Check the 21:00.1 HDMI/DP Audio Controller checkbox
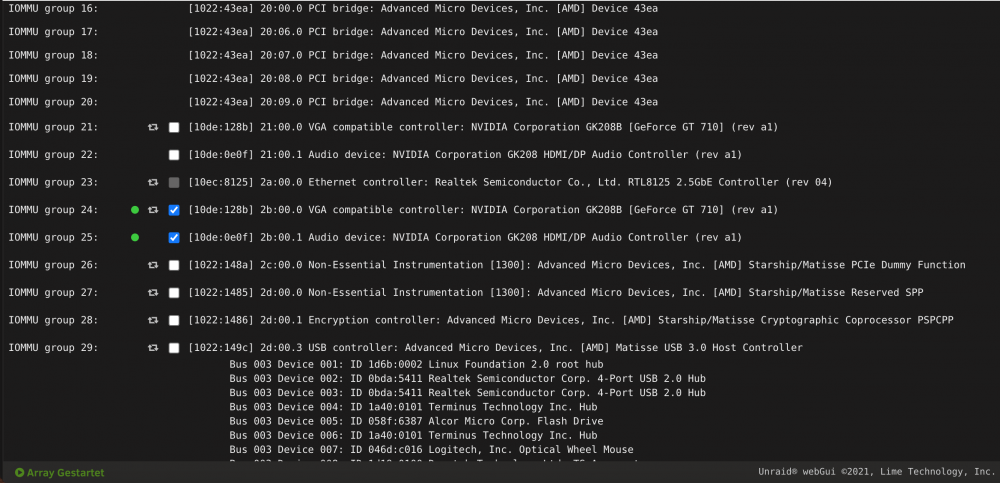1000x483 pixels. pos(173,155)
